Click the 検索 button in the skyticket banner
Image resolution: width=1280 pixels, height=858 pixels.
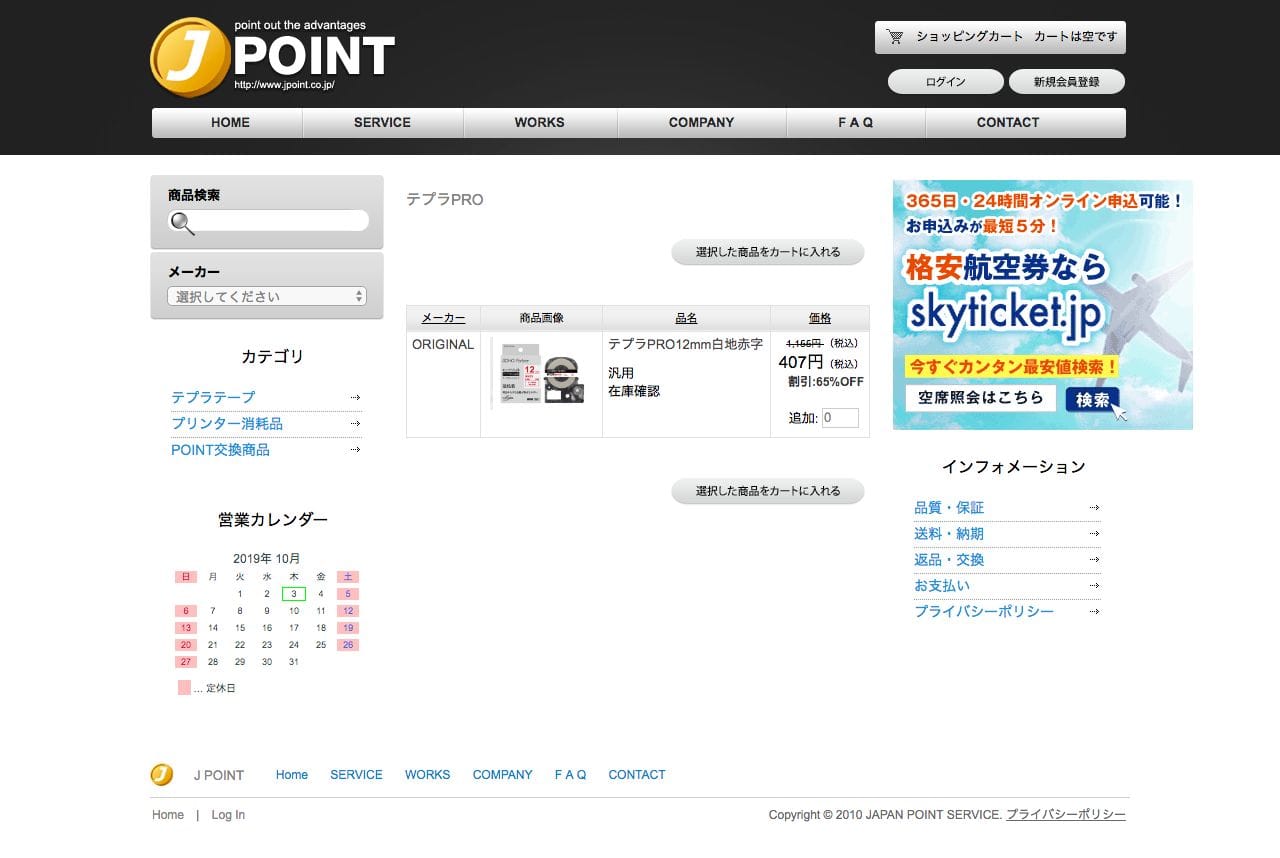[1093, 398]
